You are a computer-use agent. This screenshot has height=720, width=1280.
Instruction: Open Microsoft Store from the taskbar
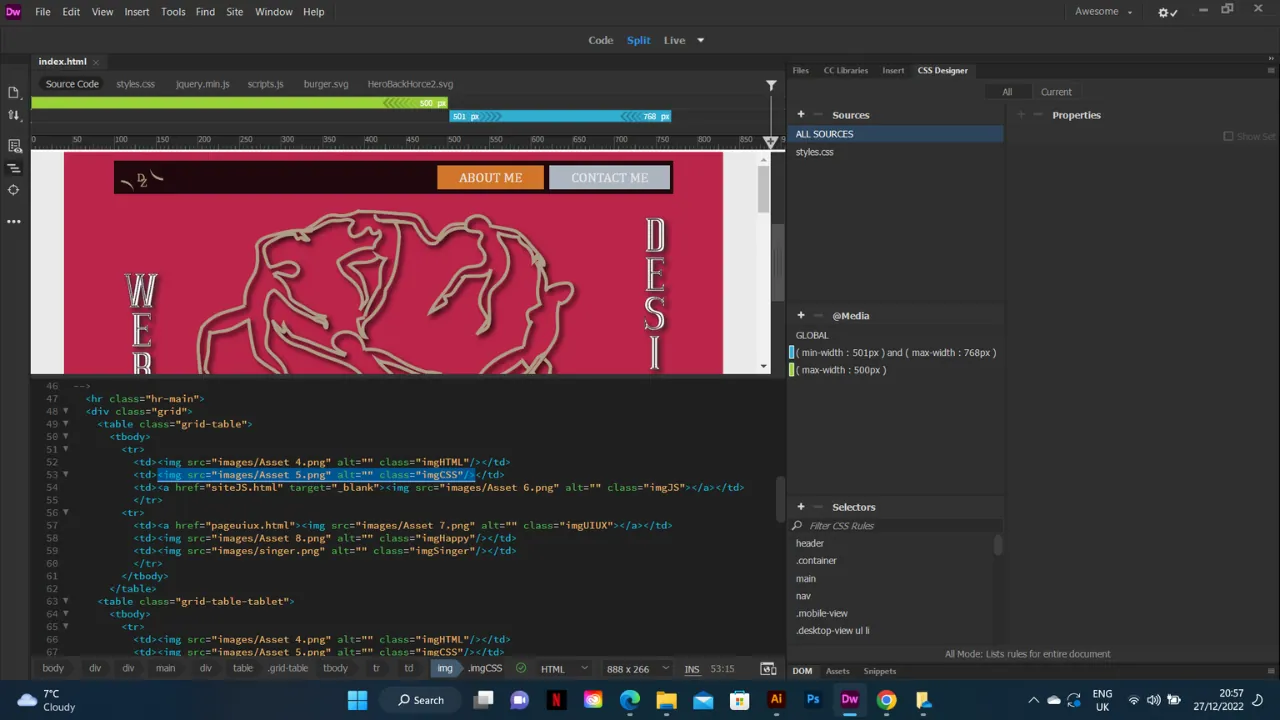[x=739, y=700]
